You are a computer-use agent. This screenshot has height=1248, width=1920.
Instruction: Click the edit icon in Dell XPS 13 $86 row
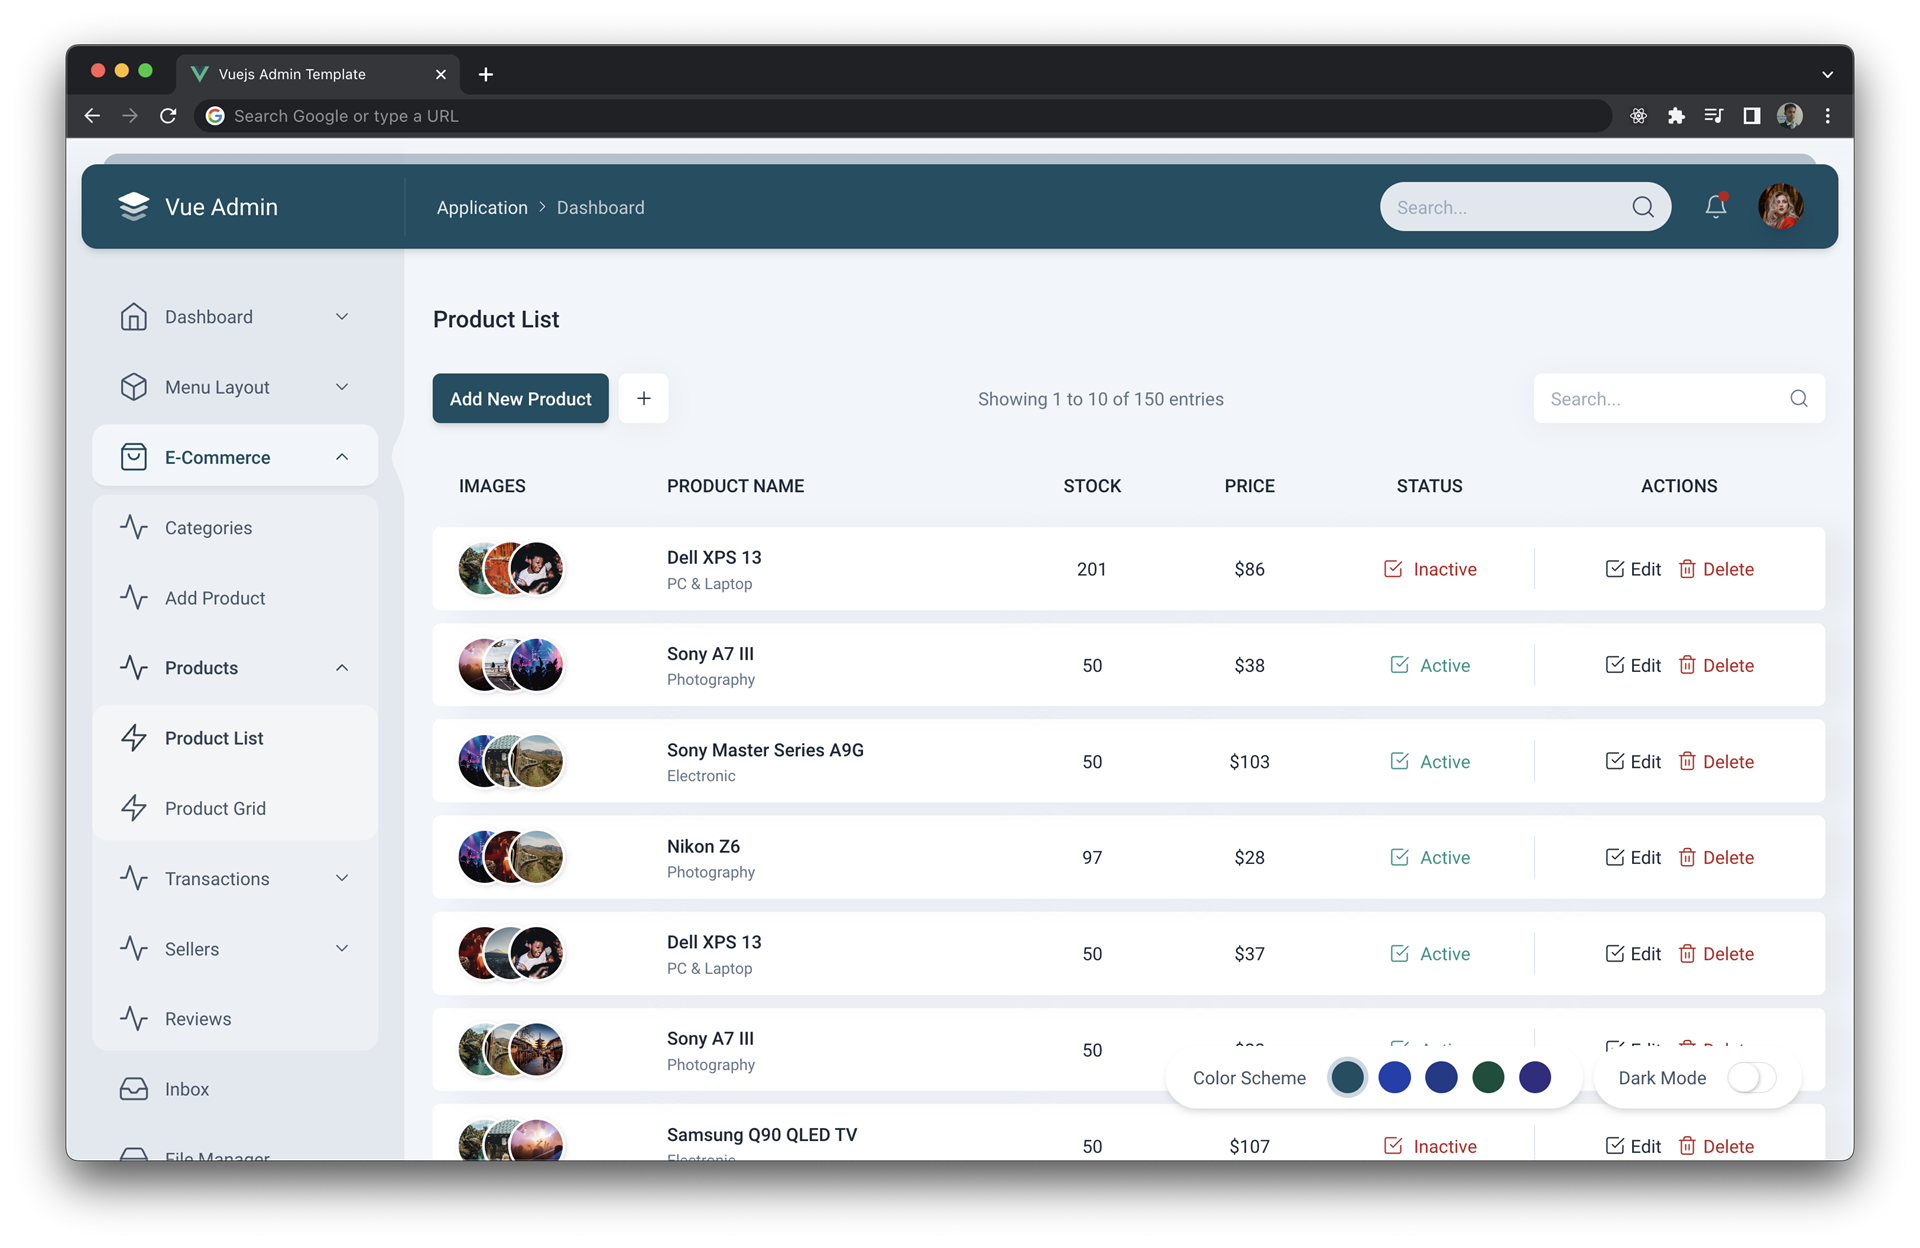click(x=1614, y=569)
